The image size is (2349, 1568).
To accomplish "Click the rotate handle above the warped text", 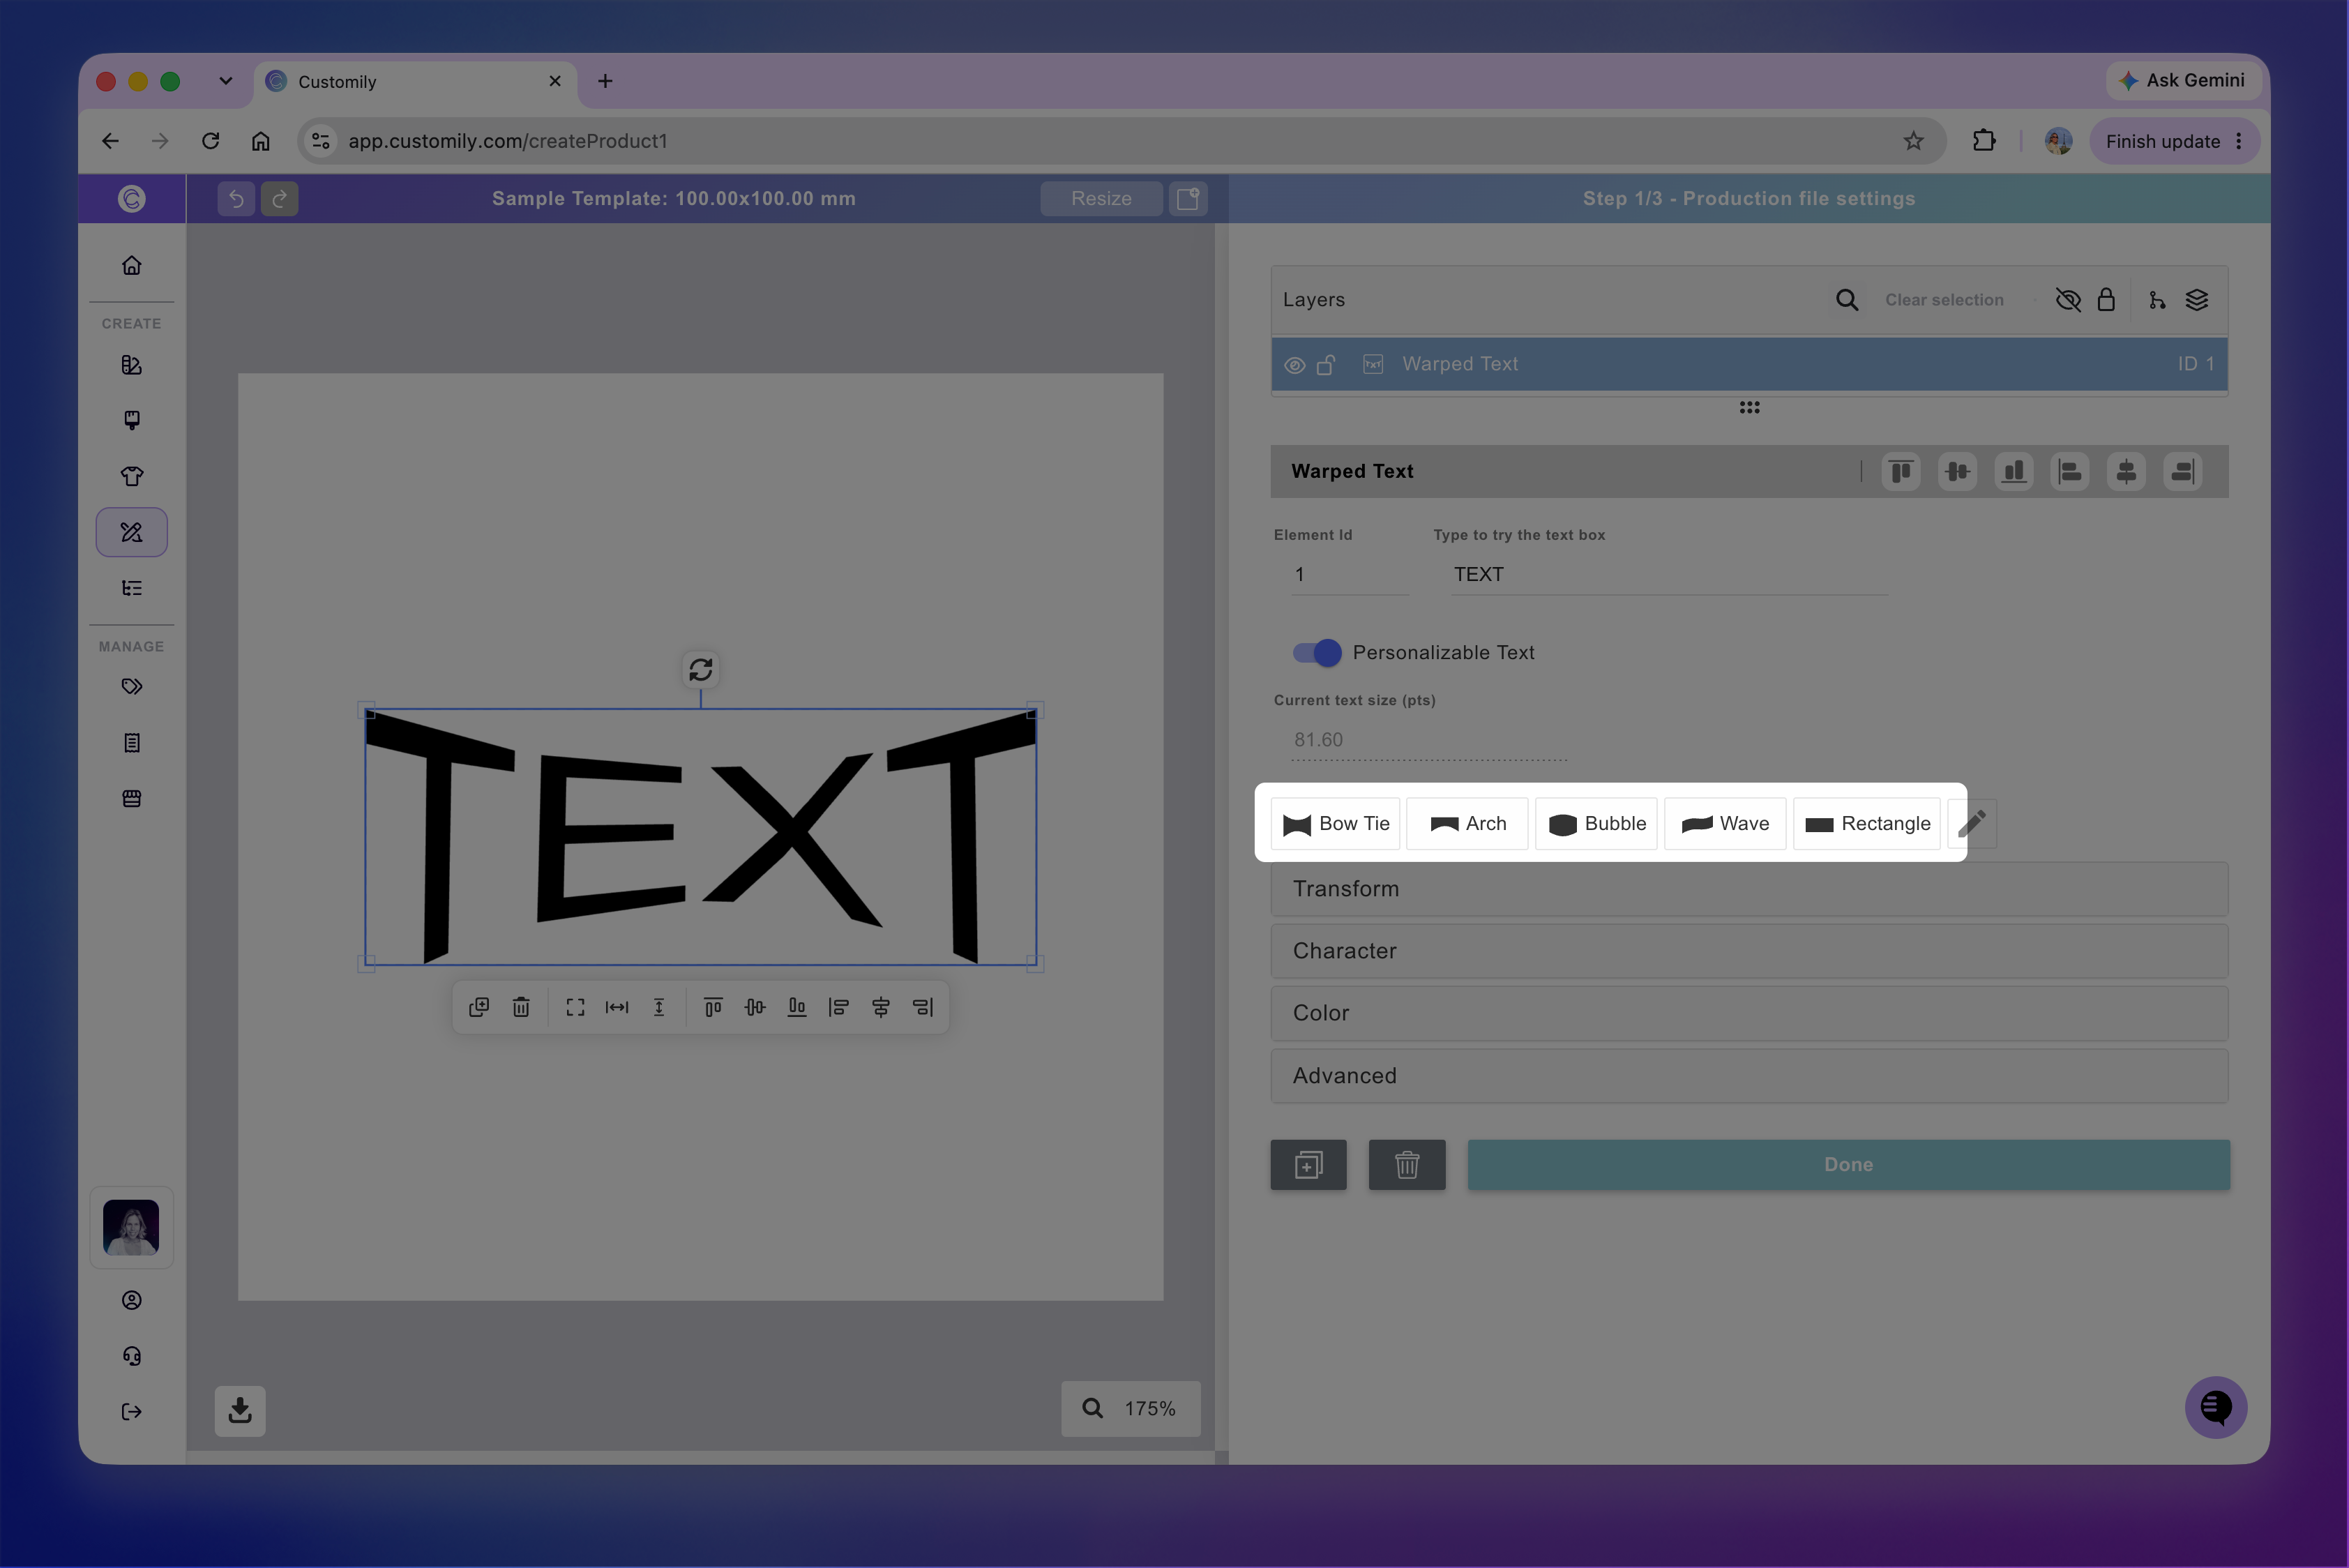I will click(700, 669).
